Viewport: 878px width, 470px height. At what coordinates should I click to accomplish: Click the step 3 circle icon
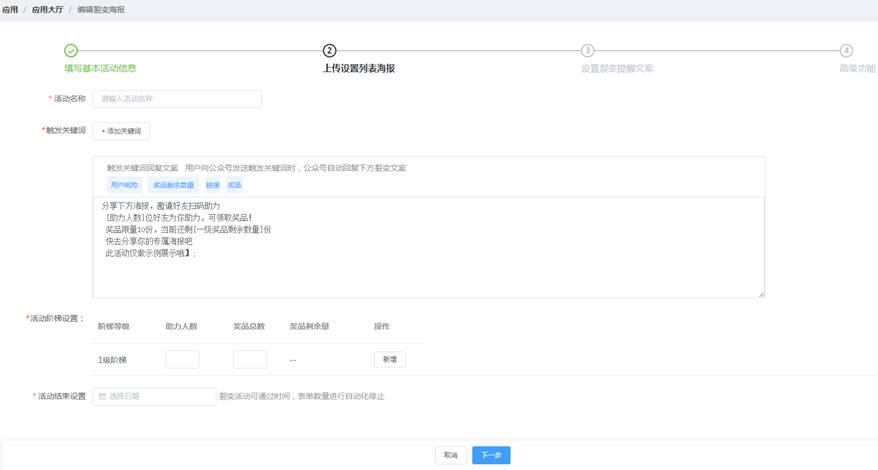point(587,50)
